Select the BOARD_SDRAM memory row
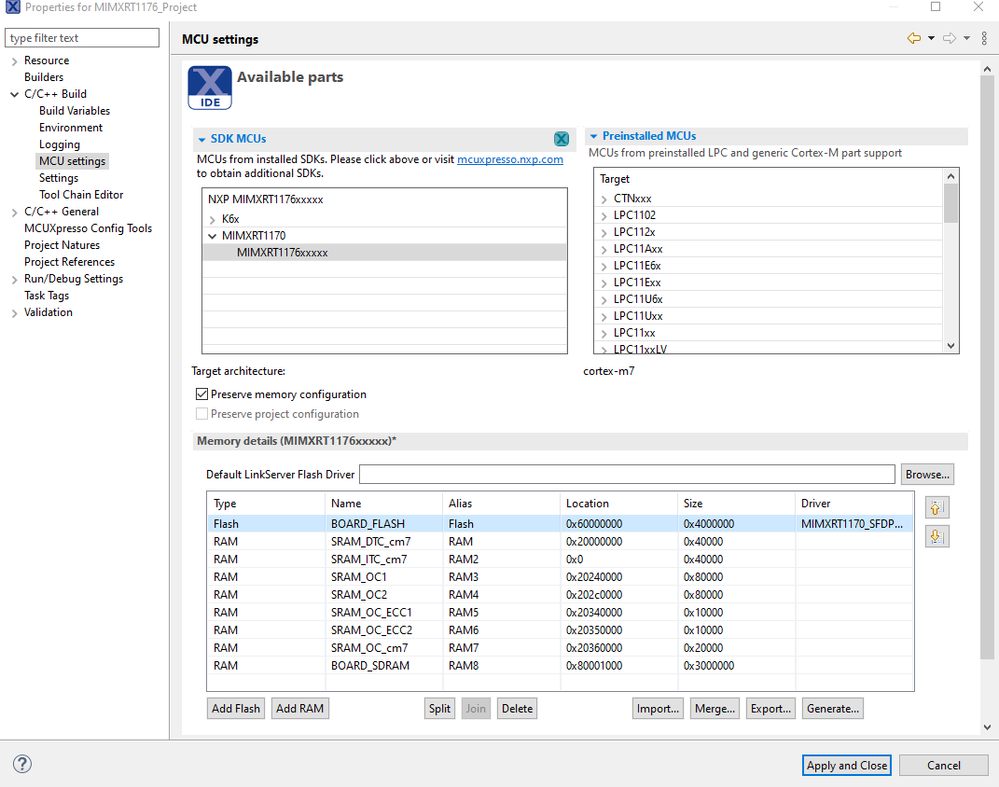 (560, 666)
